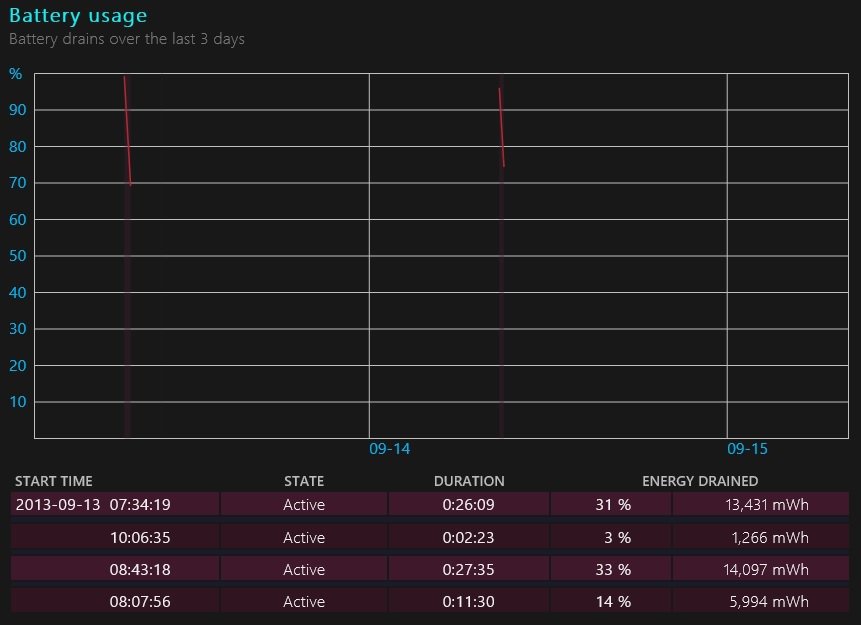This screenshot has width=861, height=625.
Task: Click Active state in the 08:43:18 row
Action: click(x=304, y=570)
